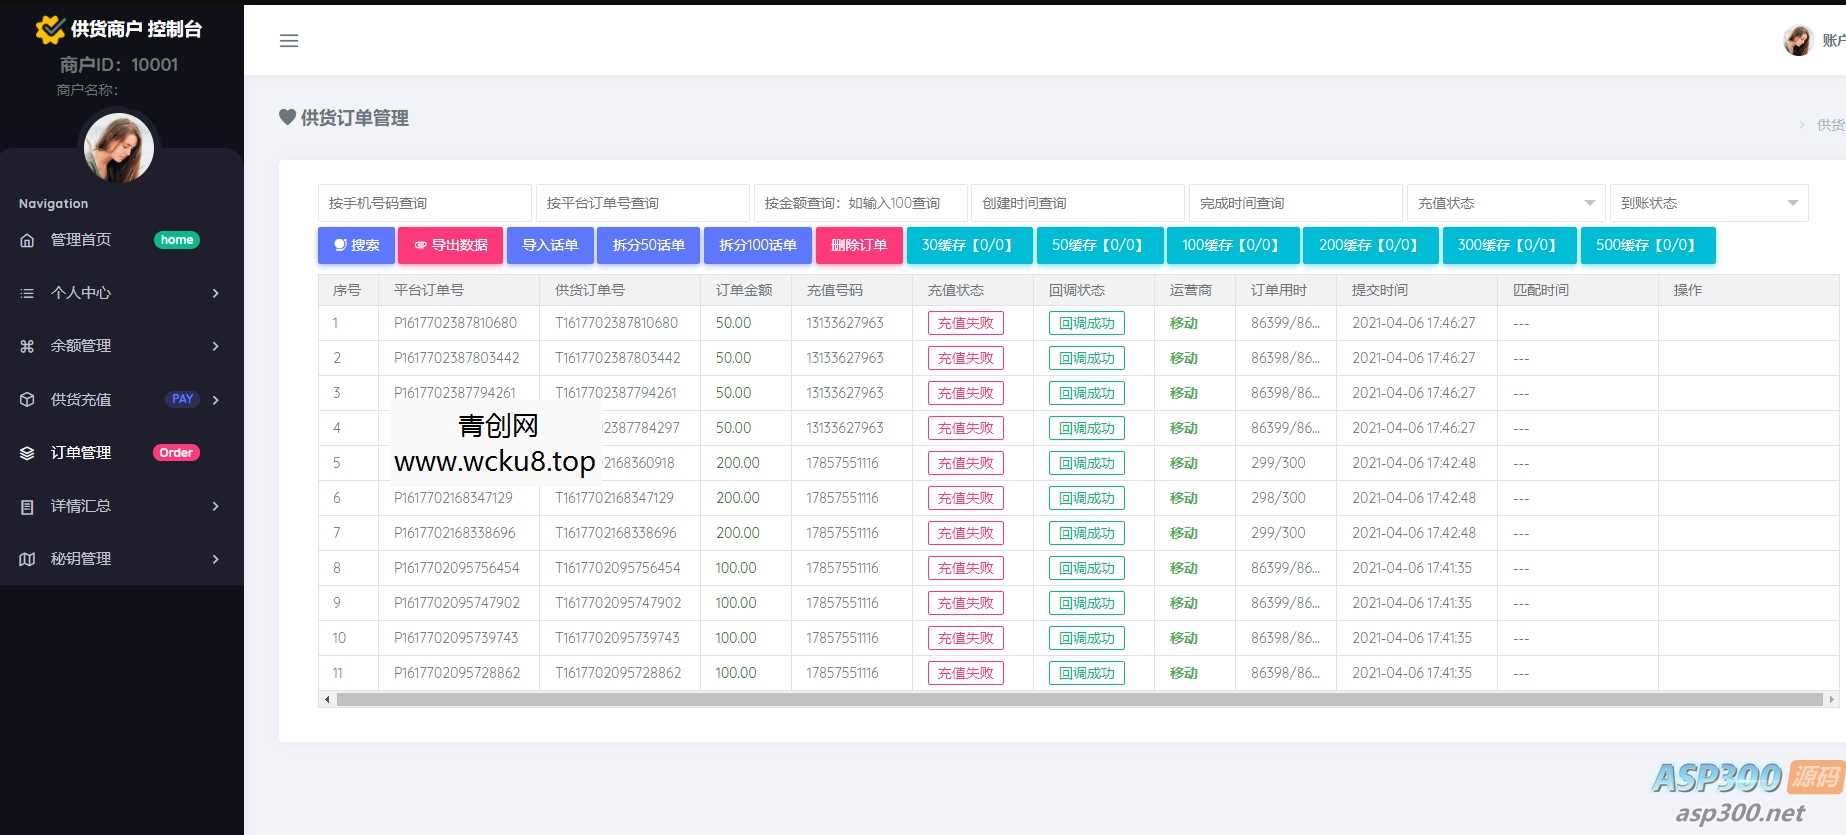The image size is (1846, 835).
Task: Click the map icon beside 秘钥管理
Action: (27, 559)
